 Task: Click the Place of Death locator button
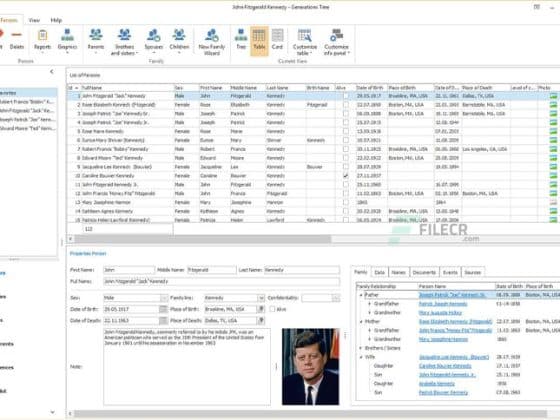(x=261, y=321)
